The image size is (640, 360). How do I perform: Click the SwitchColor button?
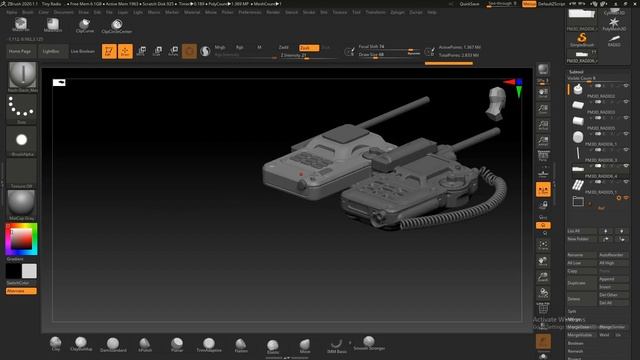21,283
